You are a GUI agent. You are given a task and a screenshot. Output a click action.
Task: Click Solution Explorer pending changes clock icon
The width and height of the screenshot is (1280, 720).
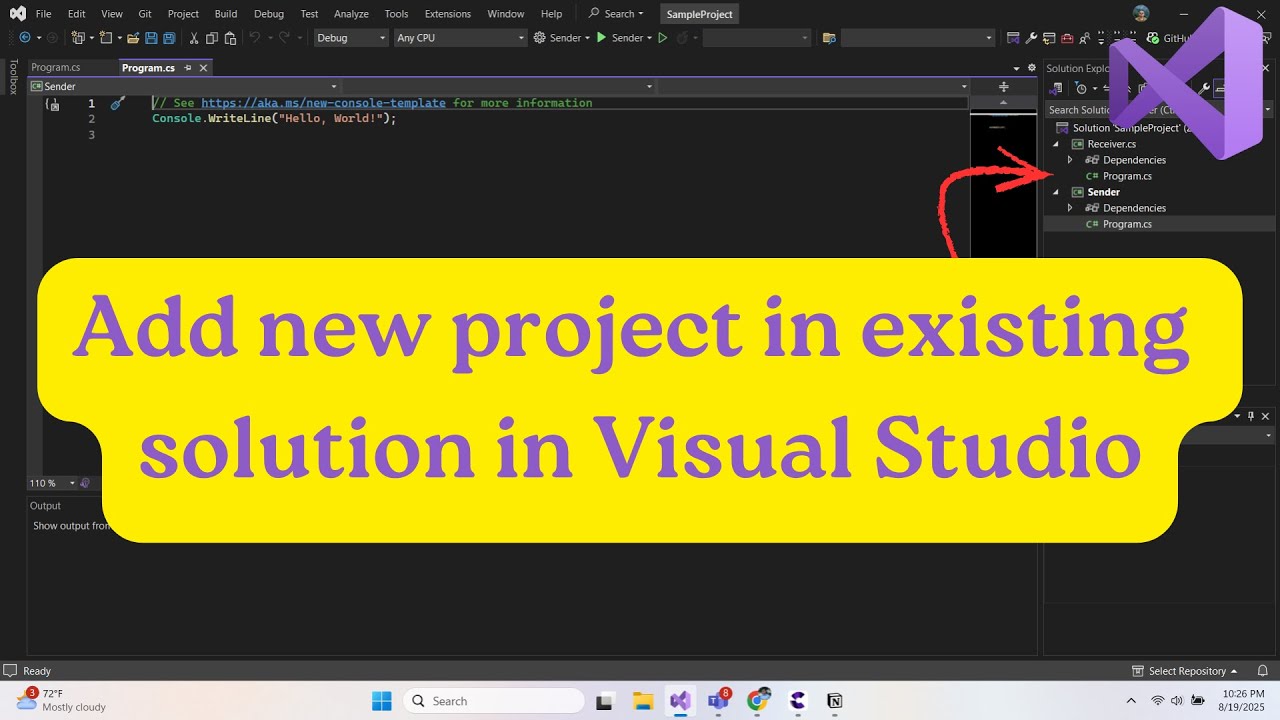pos(1081,88)
